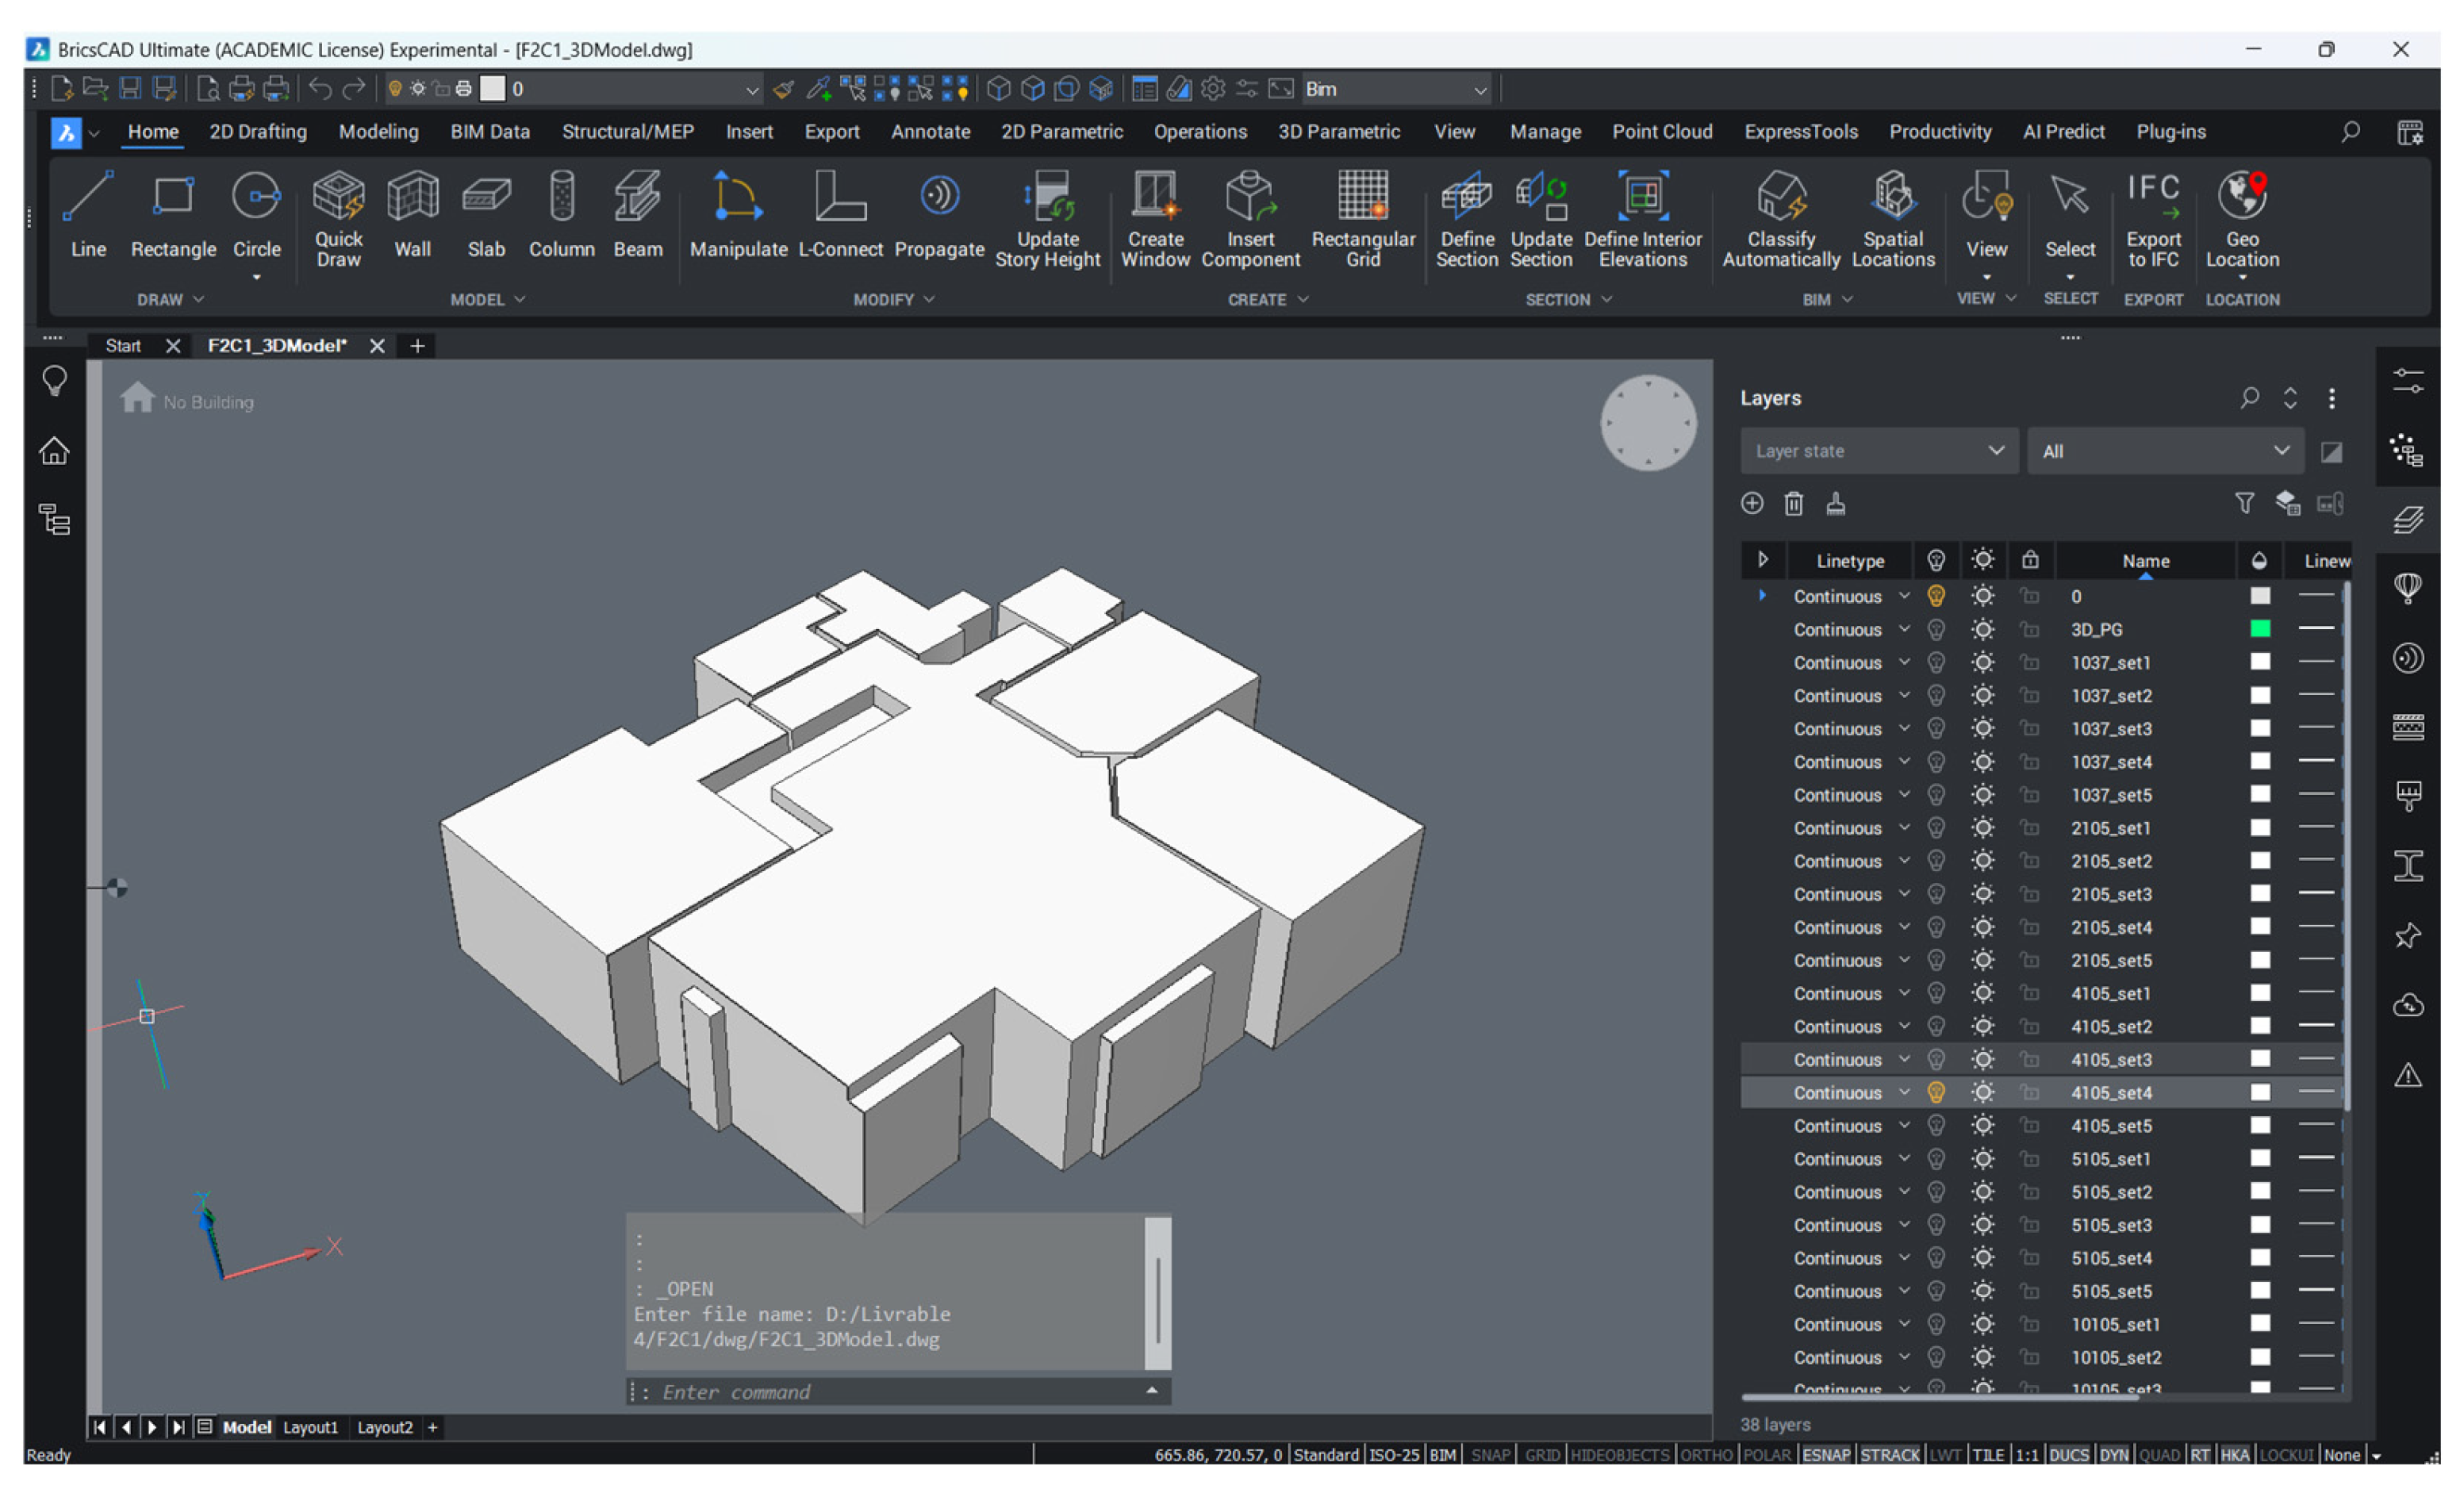This screenshot has width=2464, height=1493.
Task: Click the Name column header
Action: [x=2145, y=561]
